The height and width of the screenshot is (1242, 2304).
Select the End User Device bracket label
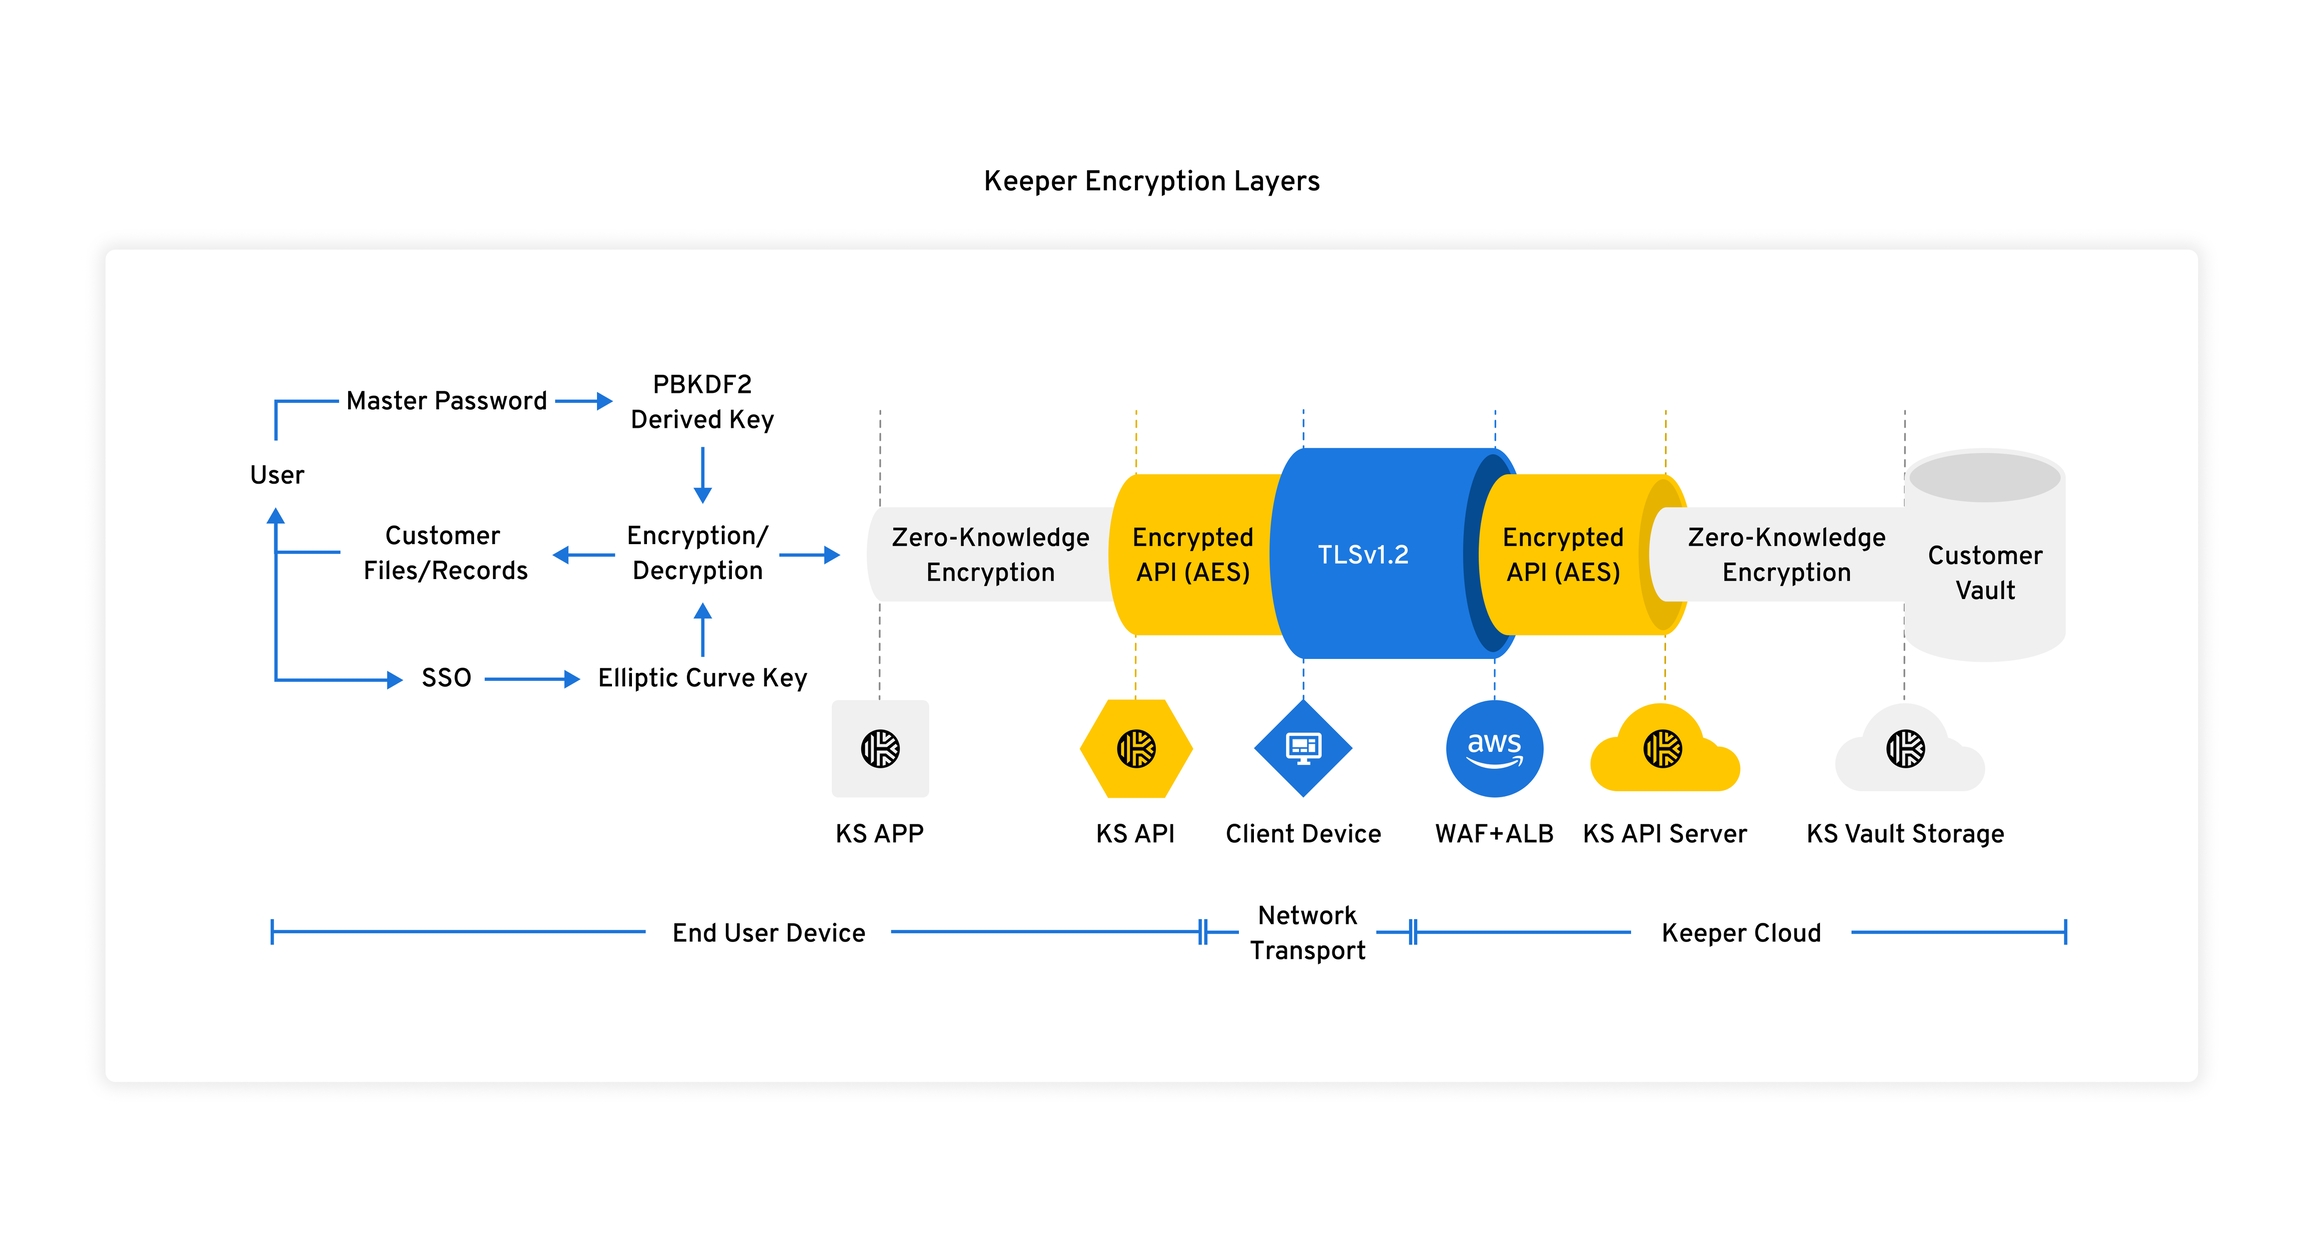coord(768,932)
